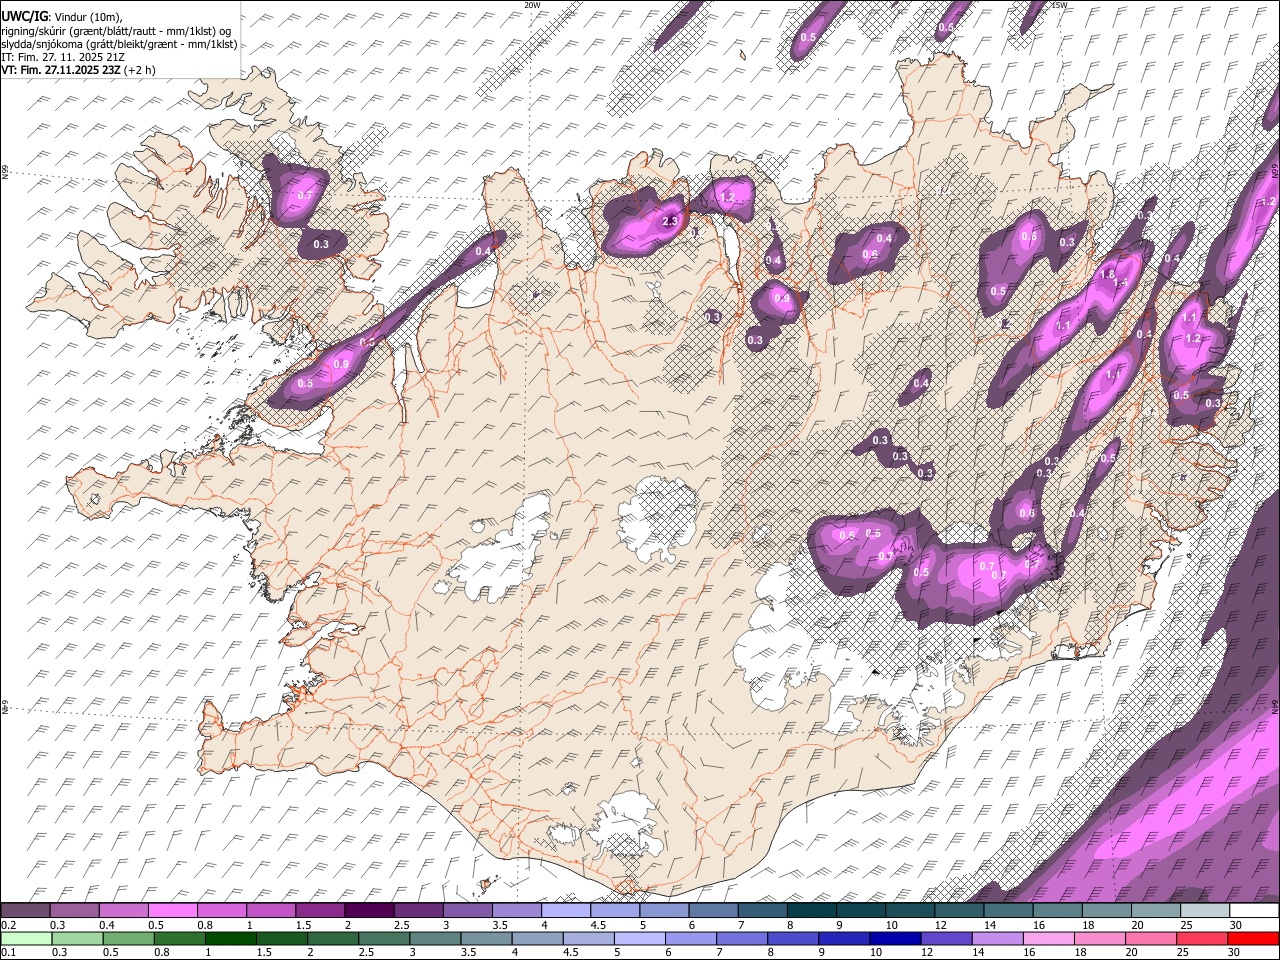Screen dimensions: 1280x960
Task: Click the 'rigning/skúrir' legend description line
Action: point(116,30)
